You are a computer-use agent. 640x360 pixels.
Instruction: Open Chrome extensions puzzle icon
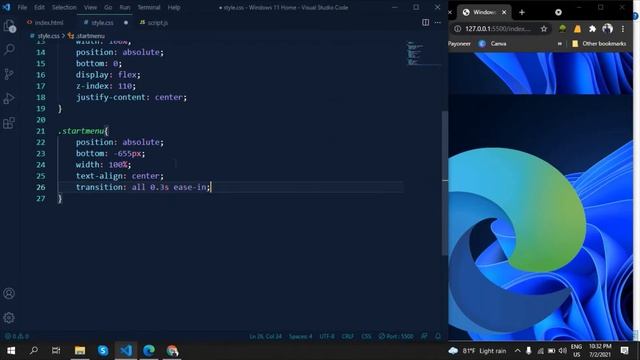592,29
